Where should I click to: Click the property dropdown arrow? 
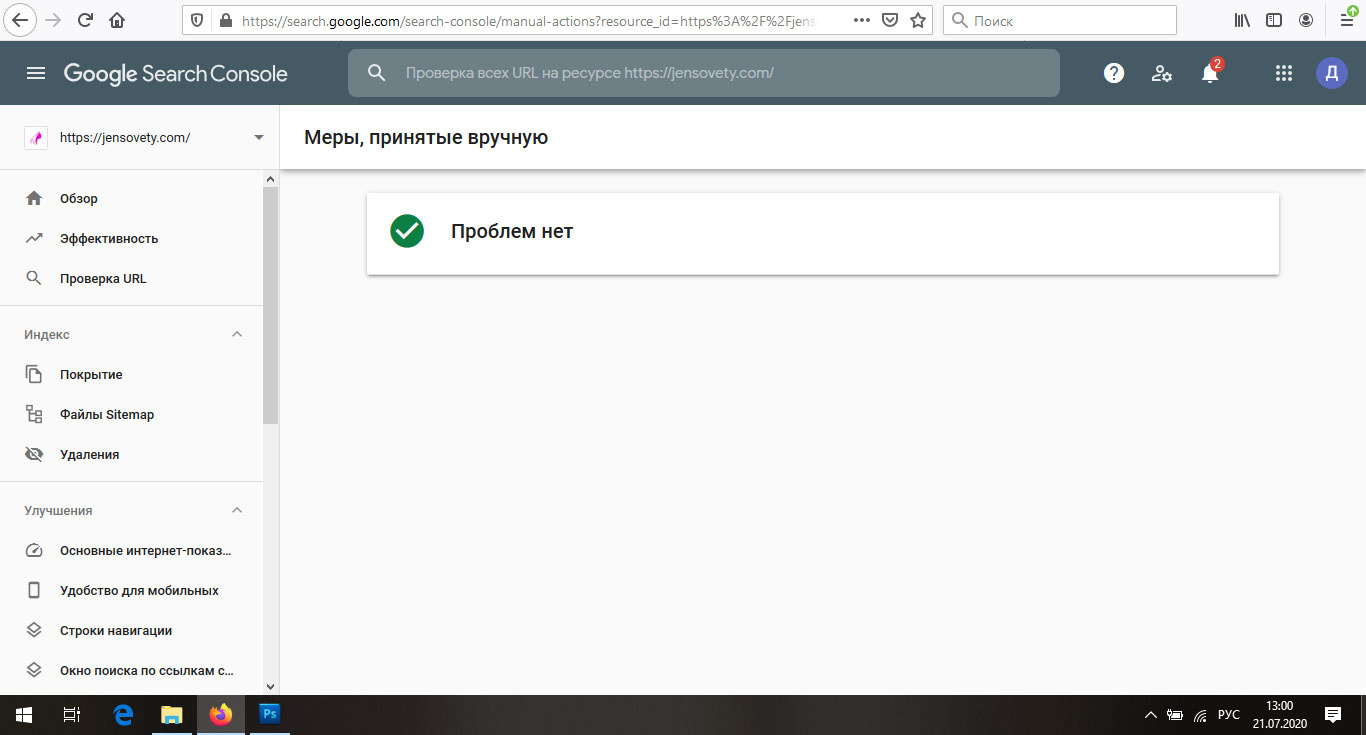259,138
